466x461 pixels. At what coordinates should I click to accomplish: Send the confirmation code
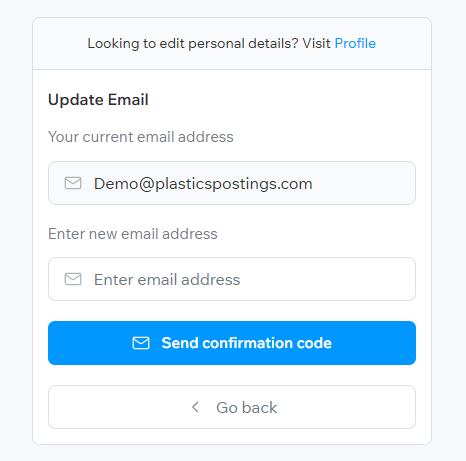tap(232, 343)
